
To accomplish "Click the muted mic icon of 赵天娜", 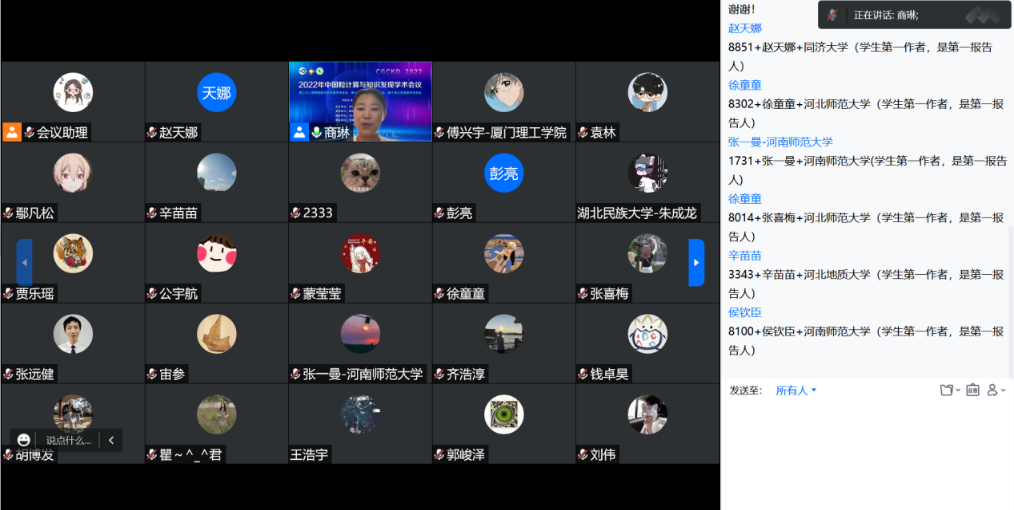I will (x=152, y=133).
